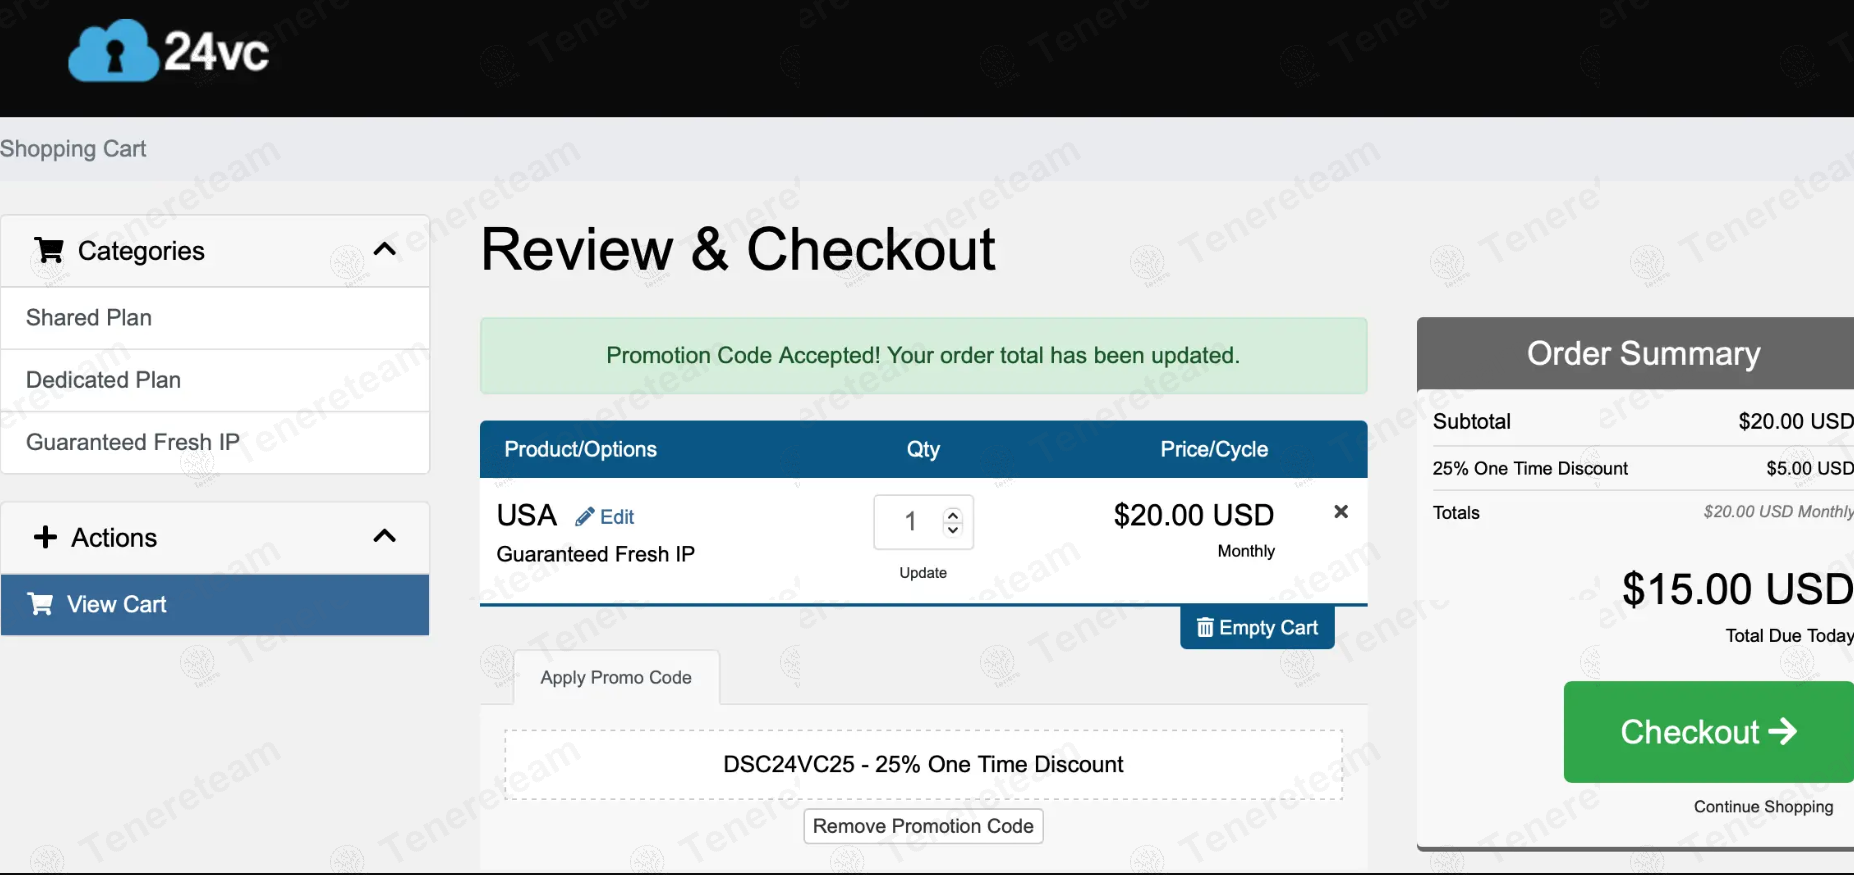Click the Price/Cycle column header
The image size is (1854, 875).
(x=1214, y=449)
